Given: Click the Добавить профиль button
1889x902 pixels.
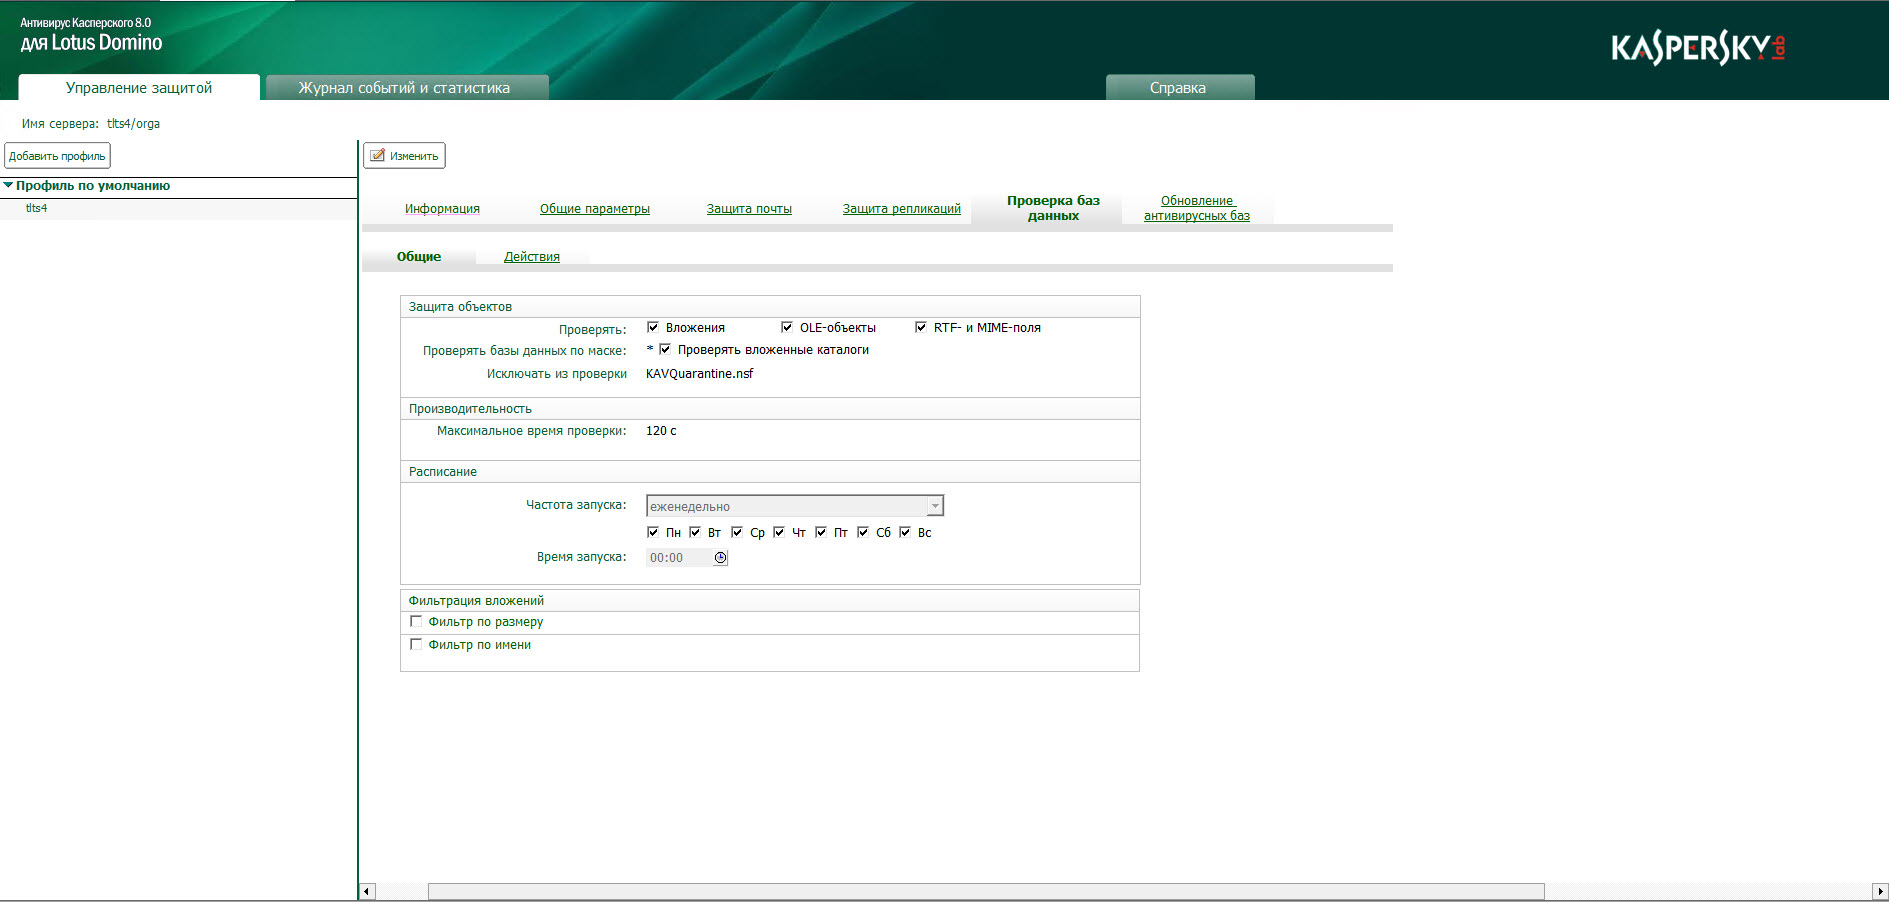Looking at the screenshot, I should (x=57, y=156).
